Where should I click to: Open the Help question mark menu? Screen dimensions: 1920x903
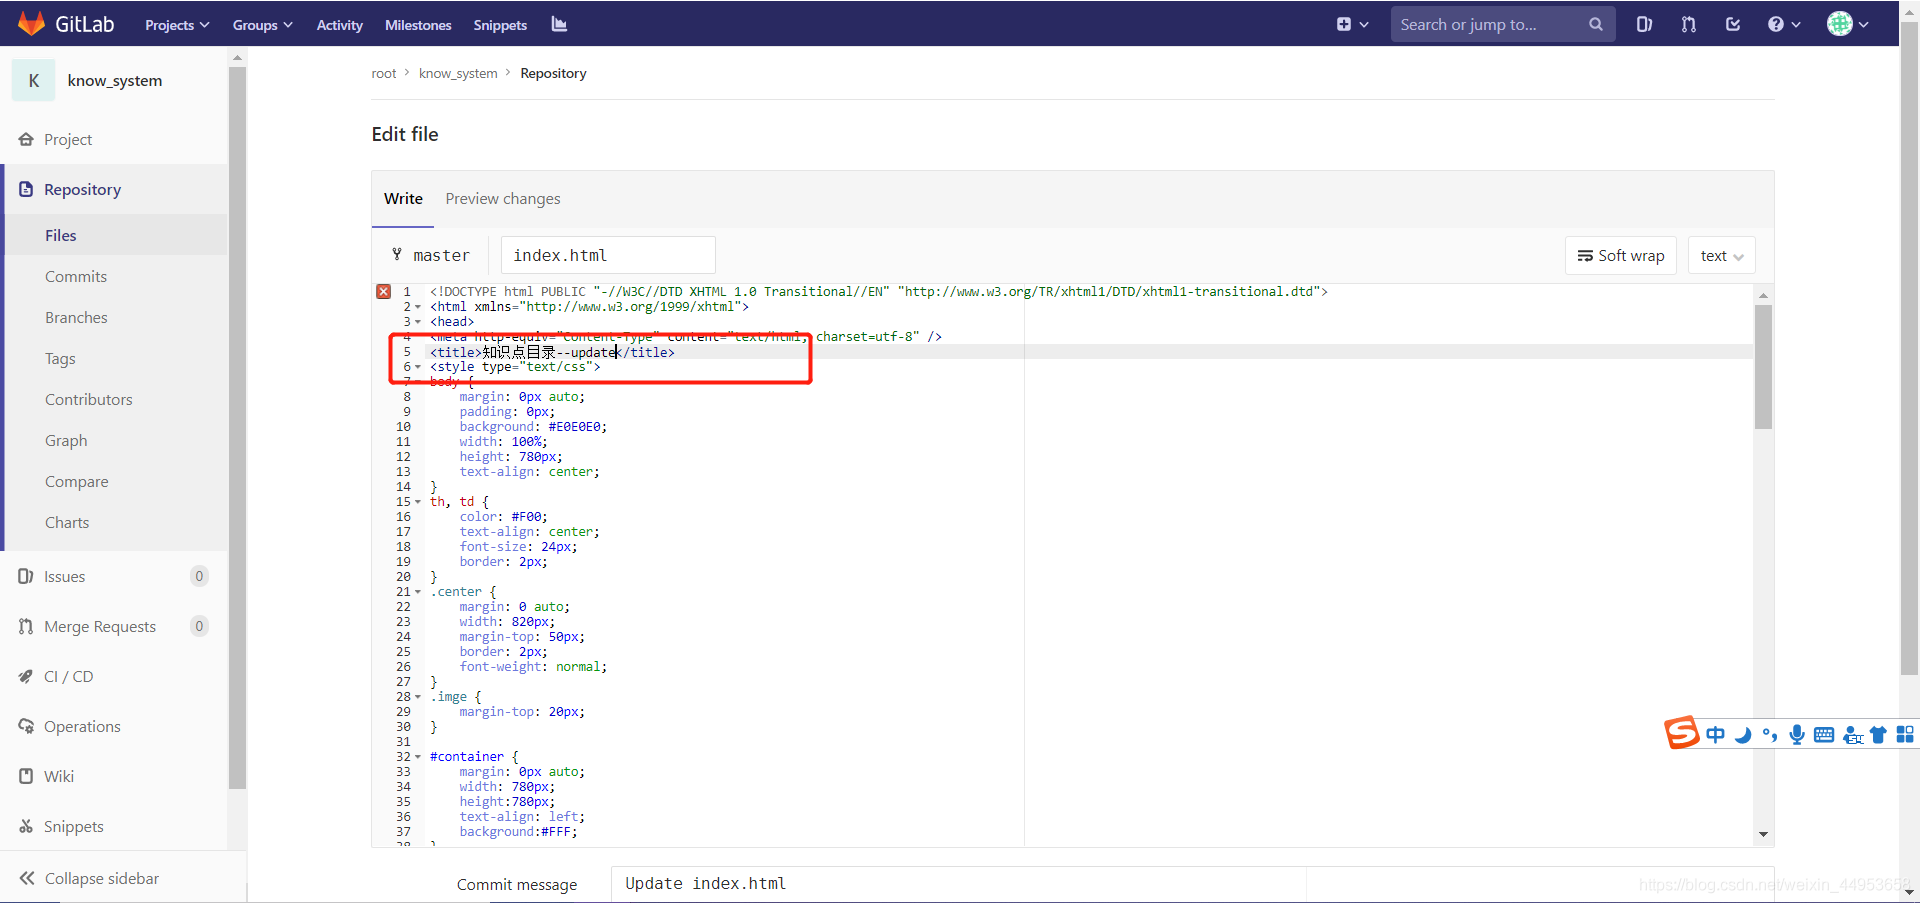pyautogui.click(x=1783, y=24)
